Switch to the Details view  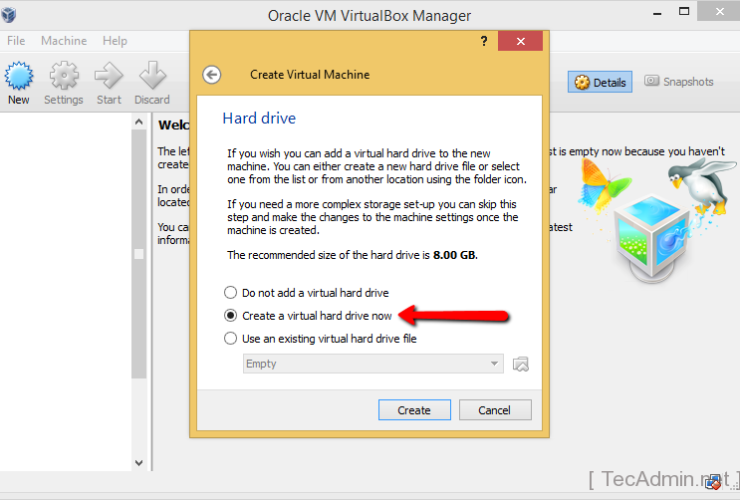point(600,82)
